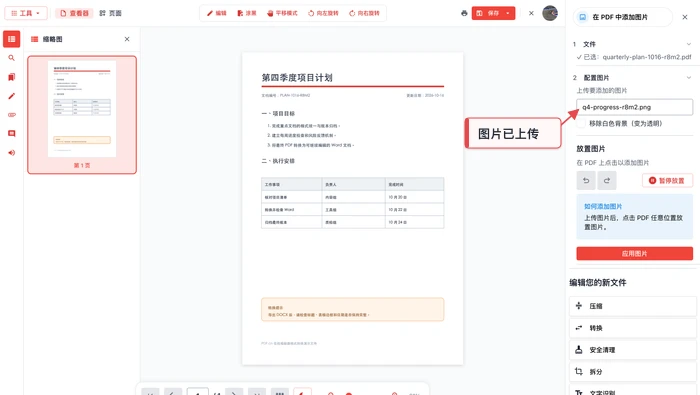Open the link attachment sidebar icon
Screen dimensions: 700x395
(12, 115)
